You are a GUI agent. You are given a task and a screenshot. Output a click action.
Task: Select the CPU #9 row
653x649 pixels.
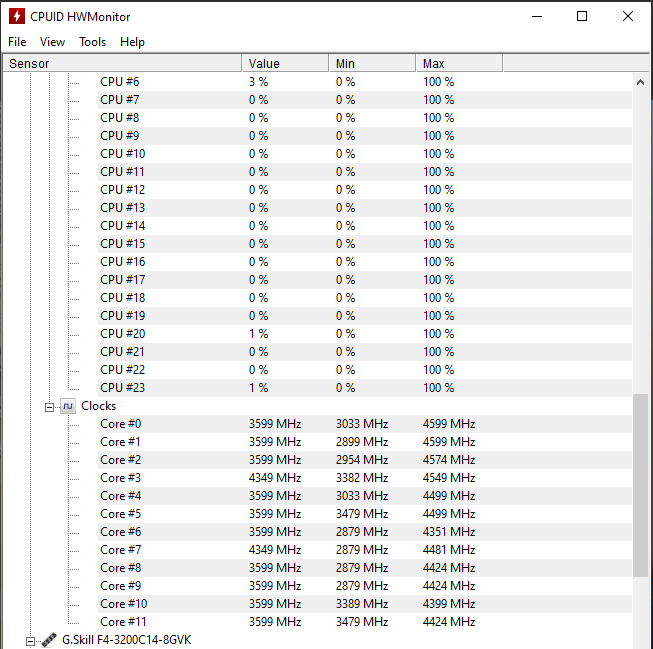click(x=365, y=135)
